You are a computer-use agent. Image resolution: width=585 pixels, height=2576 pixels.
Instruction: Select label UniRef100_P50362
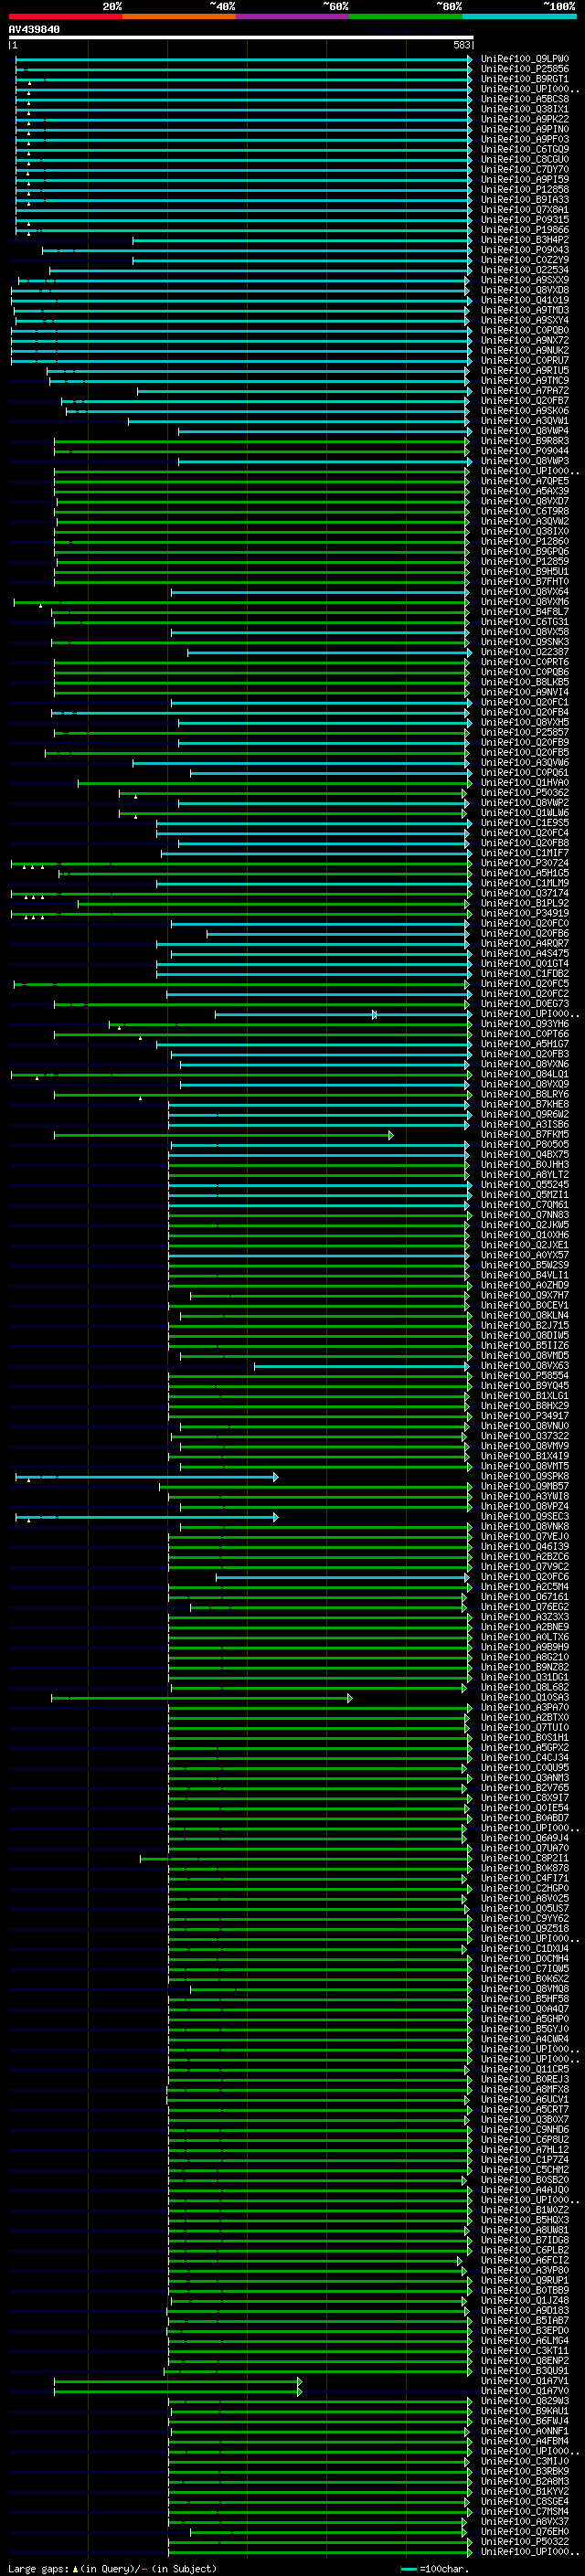tap(524, 793)
